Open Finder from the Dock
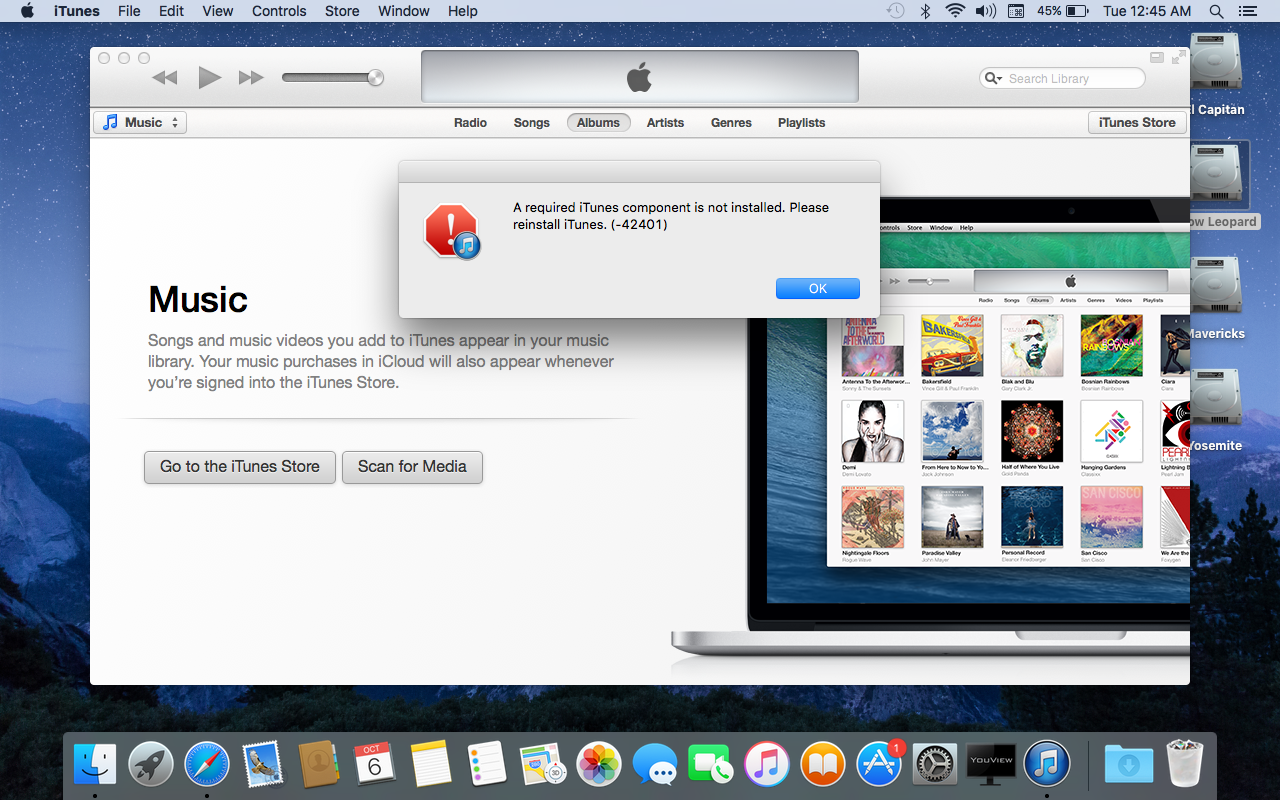Viewport: 1280px width, 800px height. 95,765
